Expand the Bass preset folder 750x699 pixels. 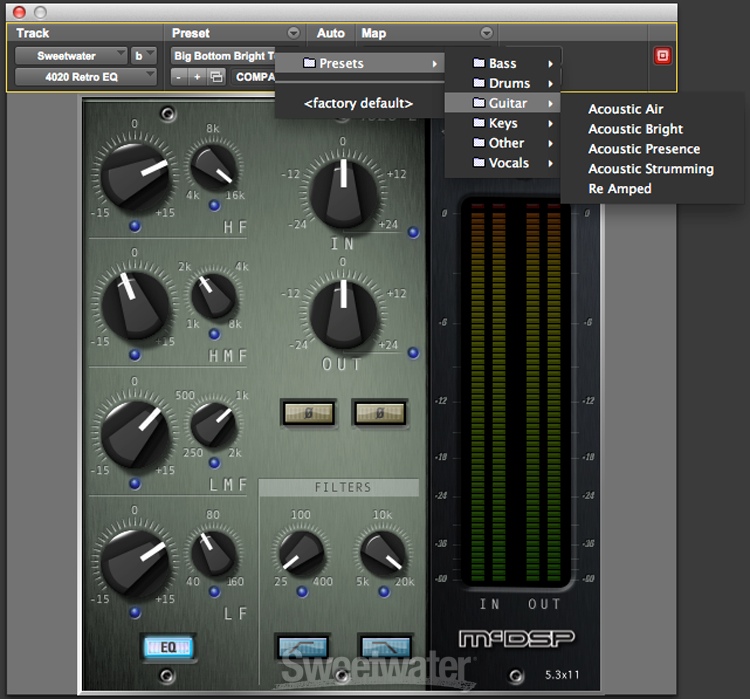pyautogui.click(x=502, y=63)
